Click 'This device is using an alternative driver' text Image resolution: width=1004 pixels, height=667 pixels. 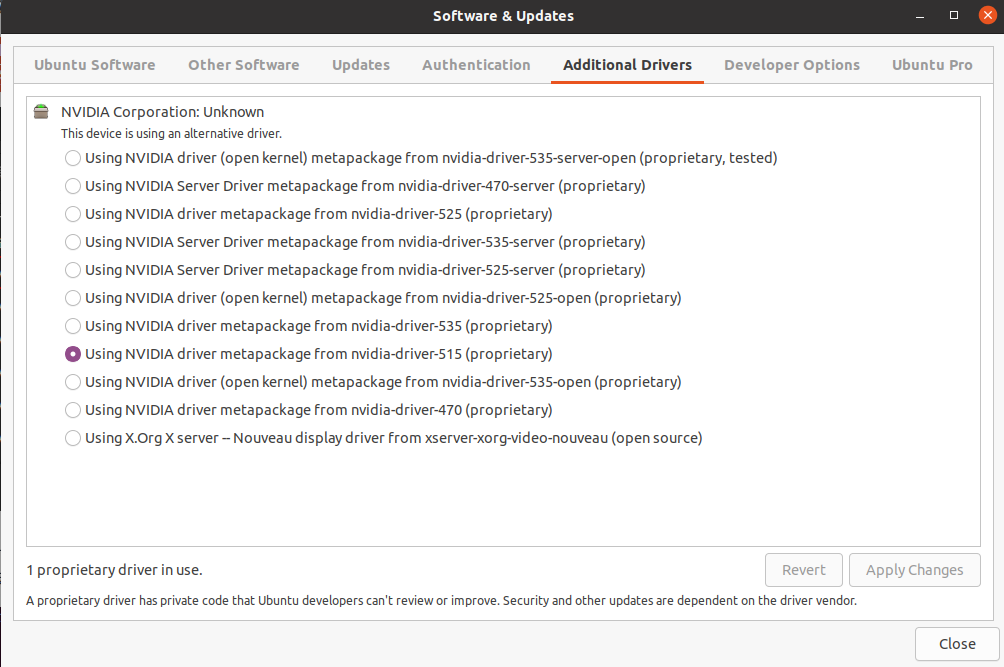click(171, 134)
